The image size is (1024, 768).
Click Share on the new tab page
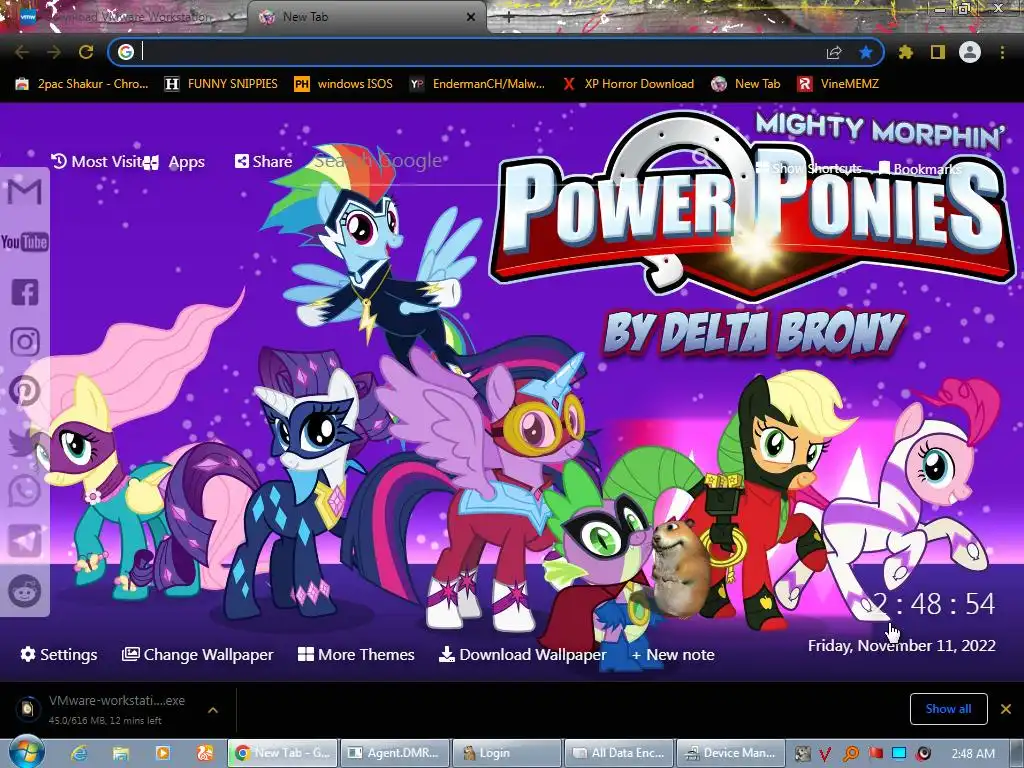[263, 161]
